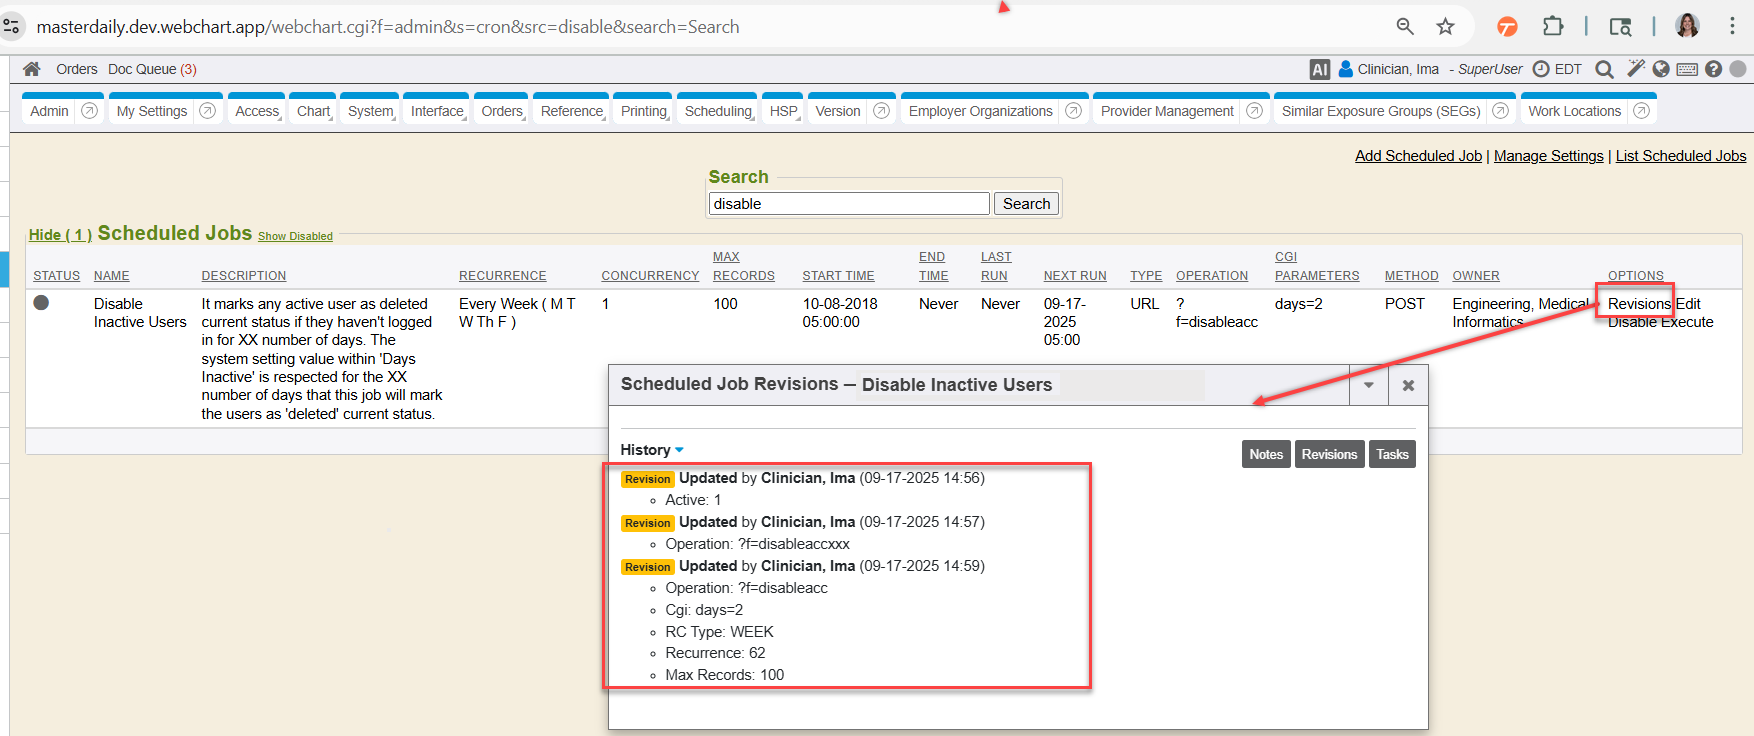This screenshot has height=736, width=1754.
Task: Open the Scheduling menu
Action: point(718,111)
